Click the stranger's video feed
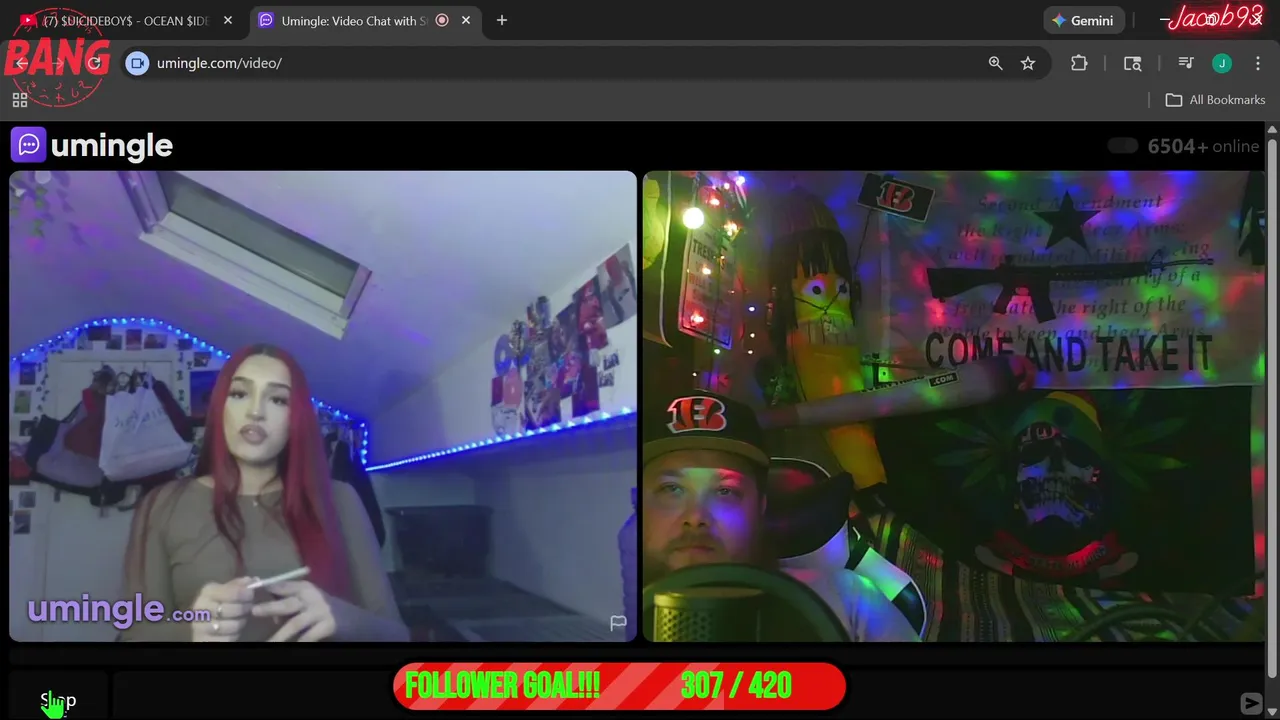1280x720 pixels. [x=323, y=406]
